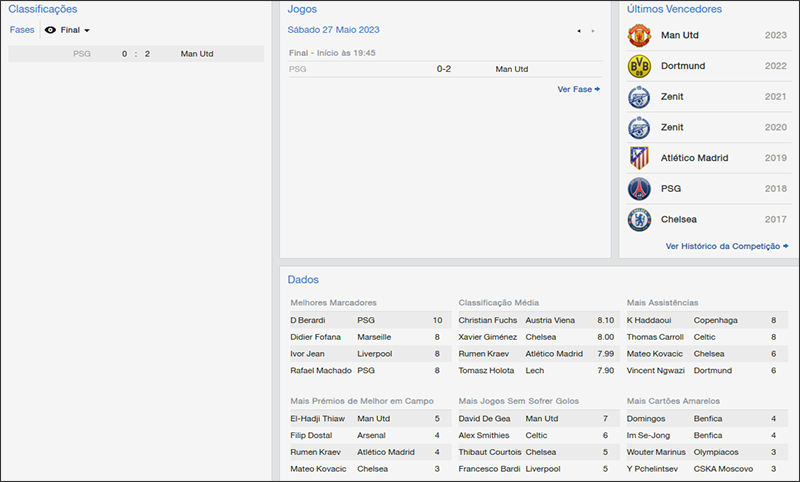
Task: Open Ver Histórico da Competição link
Action: coord(726,246)
